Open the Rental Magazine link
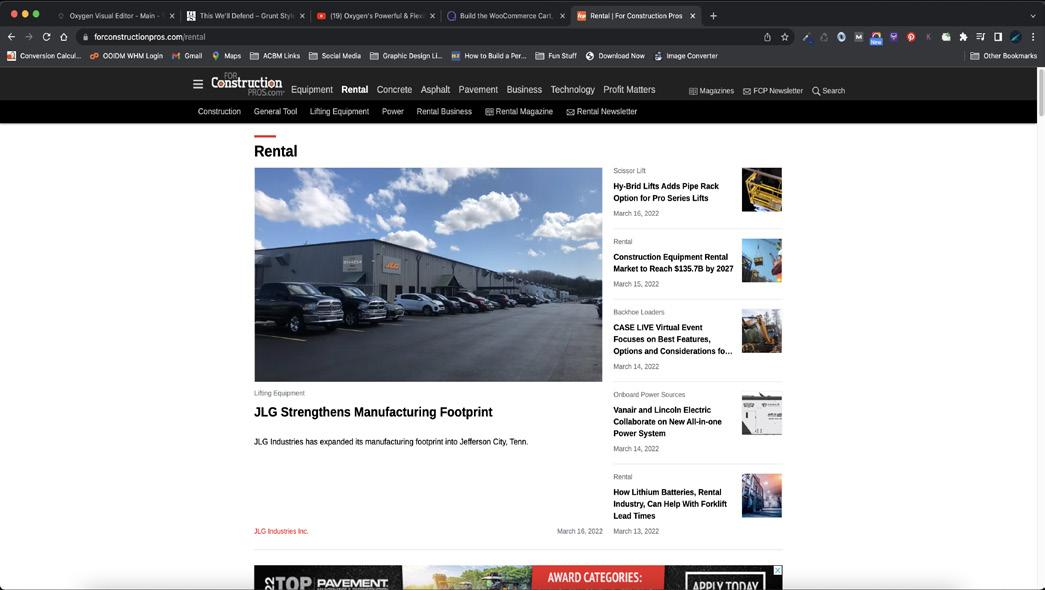Viewport: 1045px width, 590px height. pyautogui.click(x=519, y=111)
